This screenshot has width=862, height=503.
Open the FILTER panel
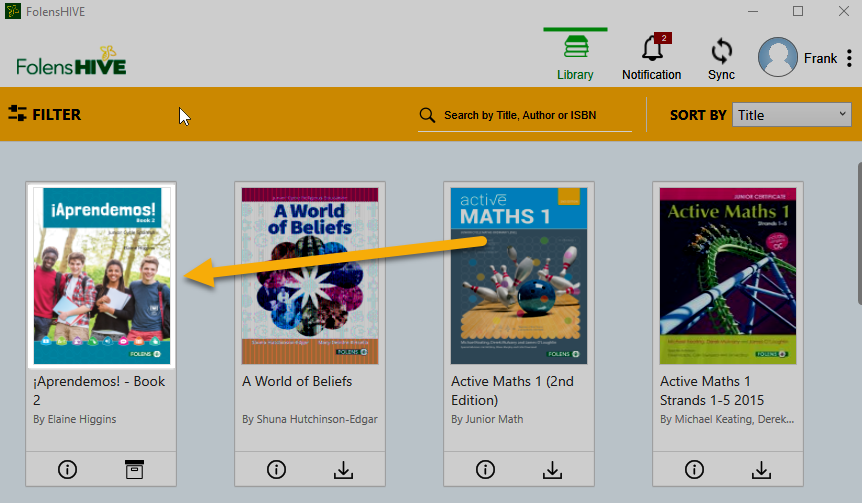pyautogui.click(x=45, y=114)
